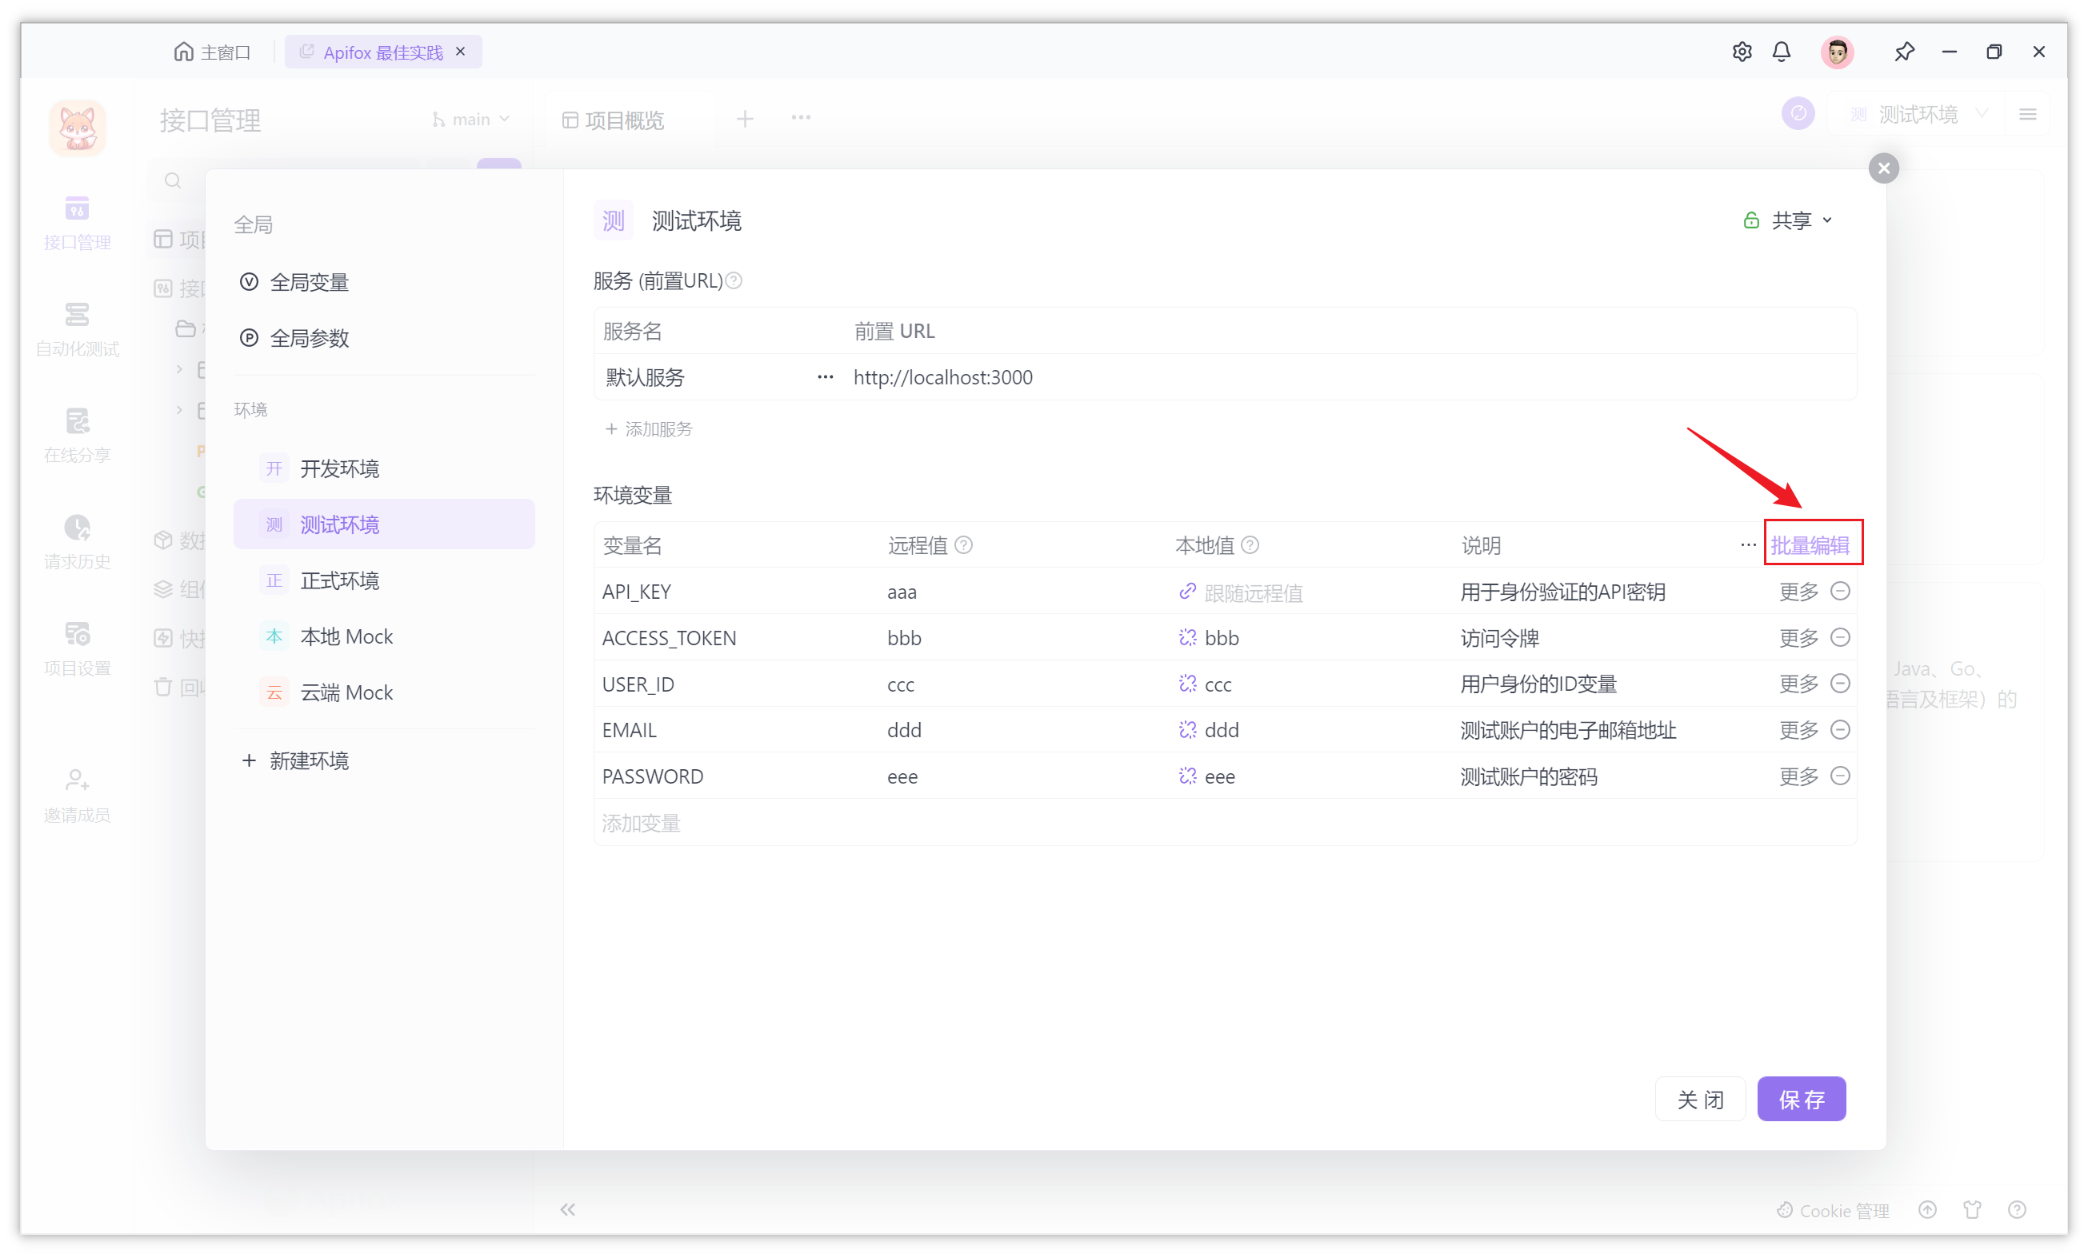
Task: Open hamburger menu at top right
Action: (x=2028, y=115)
